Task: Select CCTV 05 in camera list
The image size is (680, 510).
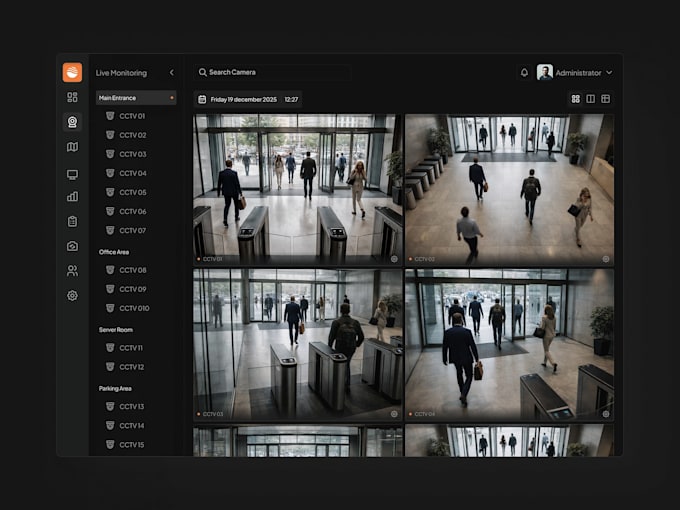Action: [126, 192]
